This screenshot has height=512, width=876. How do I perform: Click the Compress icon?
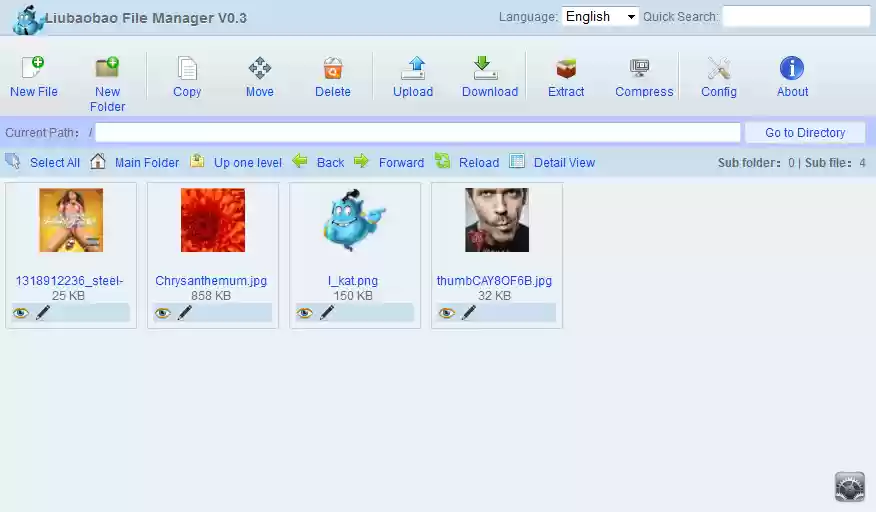coord(640,68)
